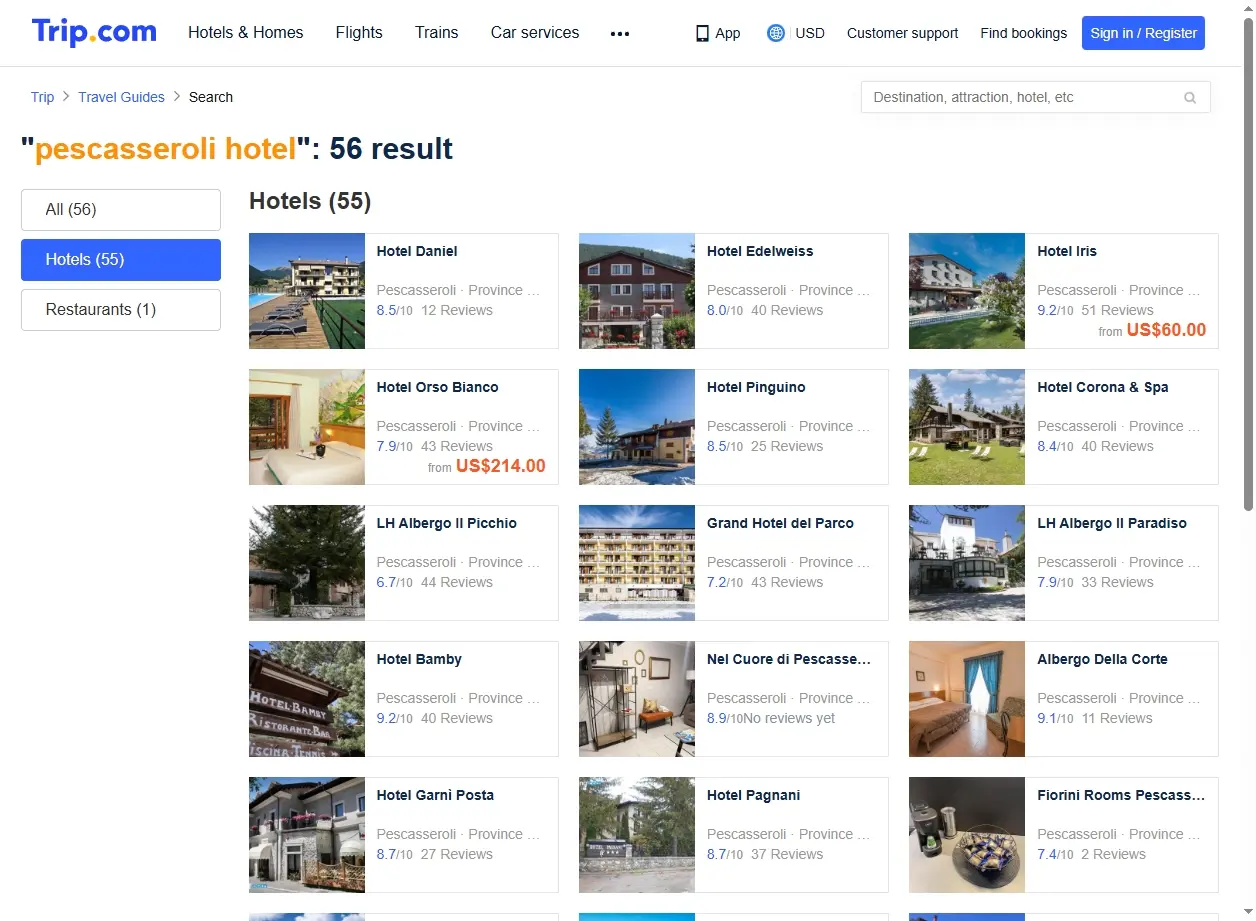This screenshot has width=1256, height=921.
Task: Open Hotel Pagnani photo
Action: (637, 835)
